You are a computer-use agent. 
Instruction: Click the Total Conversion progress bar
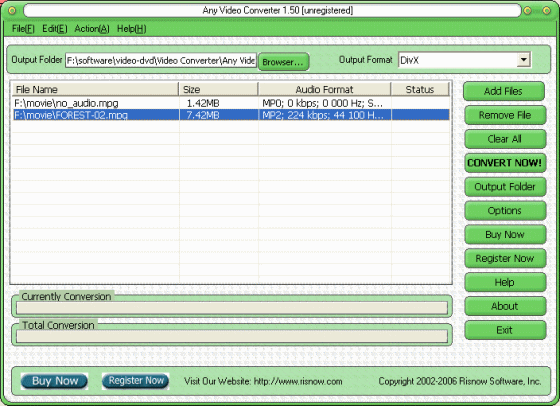point(232,336)
